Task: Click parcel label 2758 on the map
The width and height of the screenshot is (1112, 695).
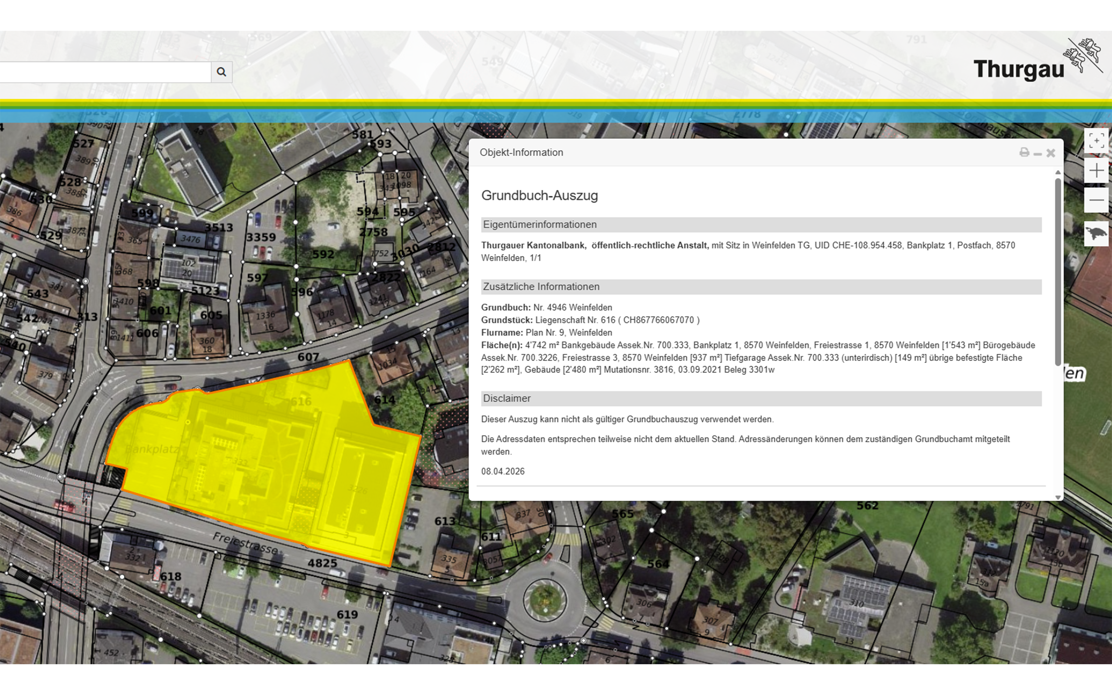Action: coord(373,232)
